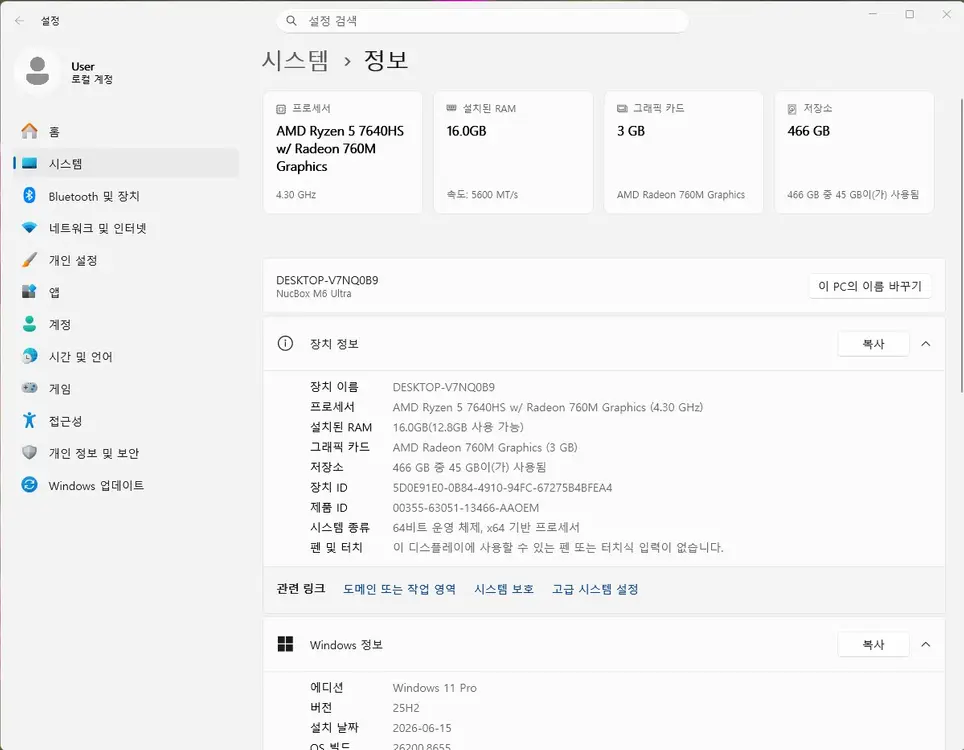Click the Bluetooth icon in sidebar
The height and width of the screenshot is (750, 964).
[29, 195]
